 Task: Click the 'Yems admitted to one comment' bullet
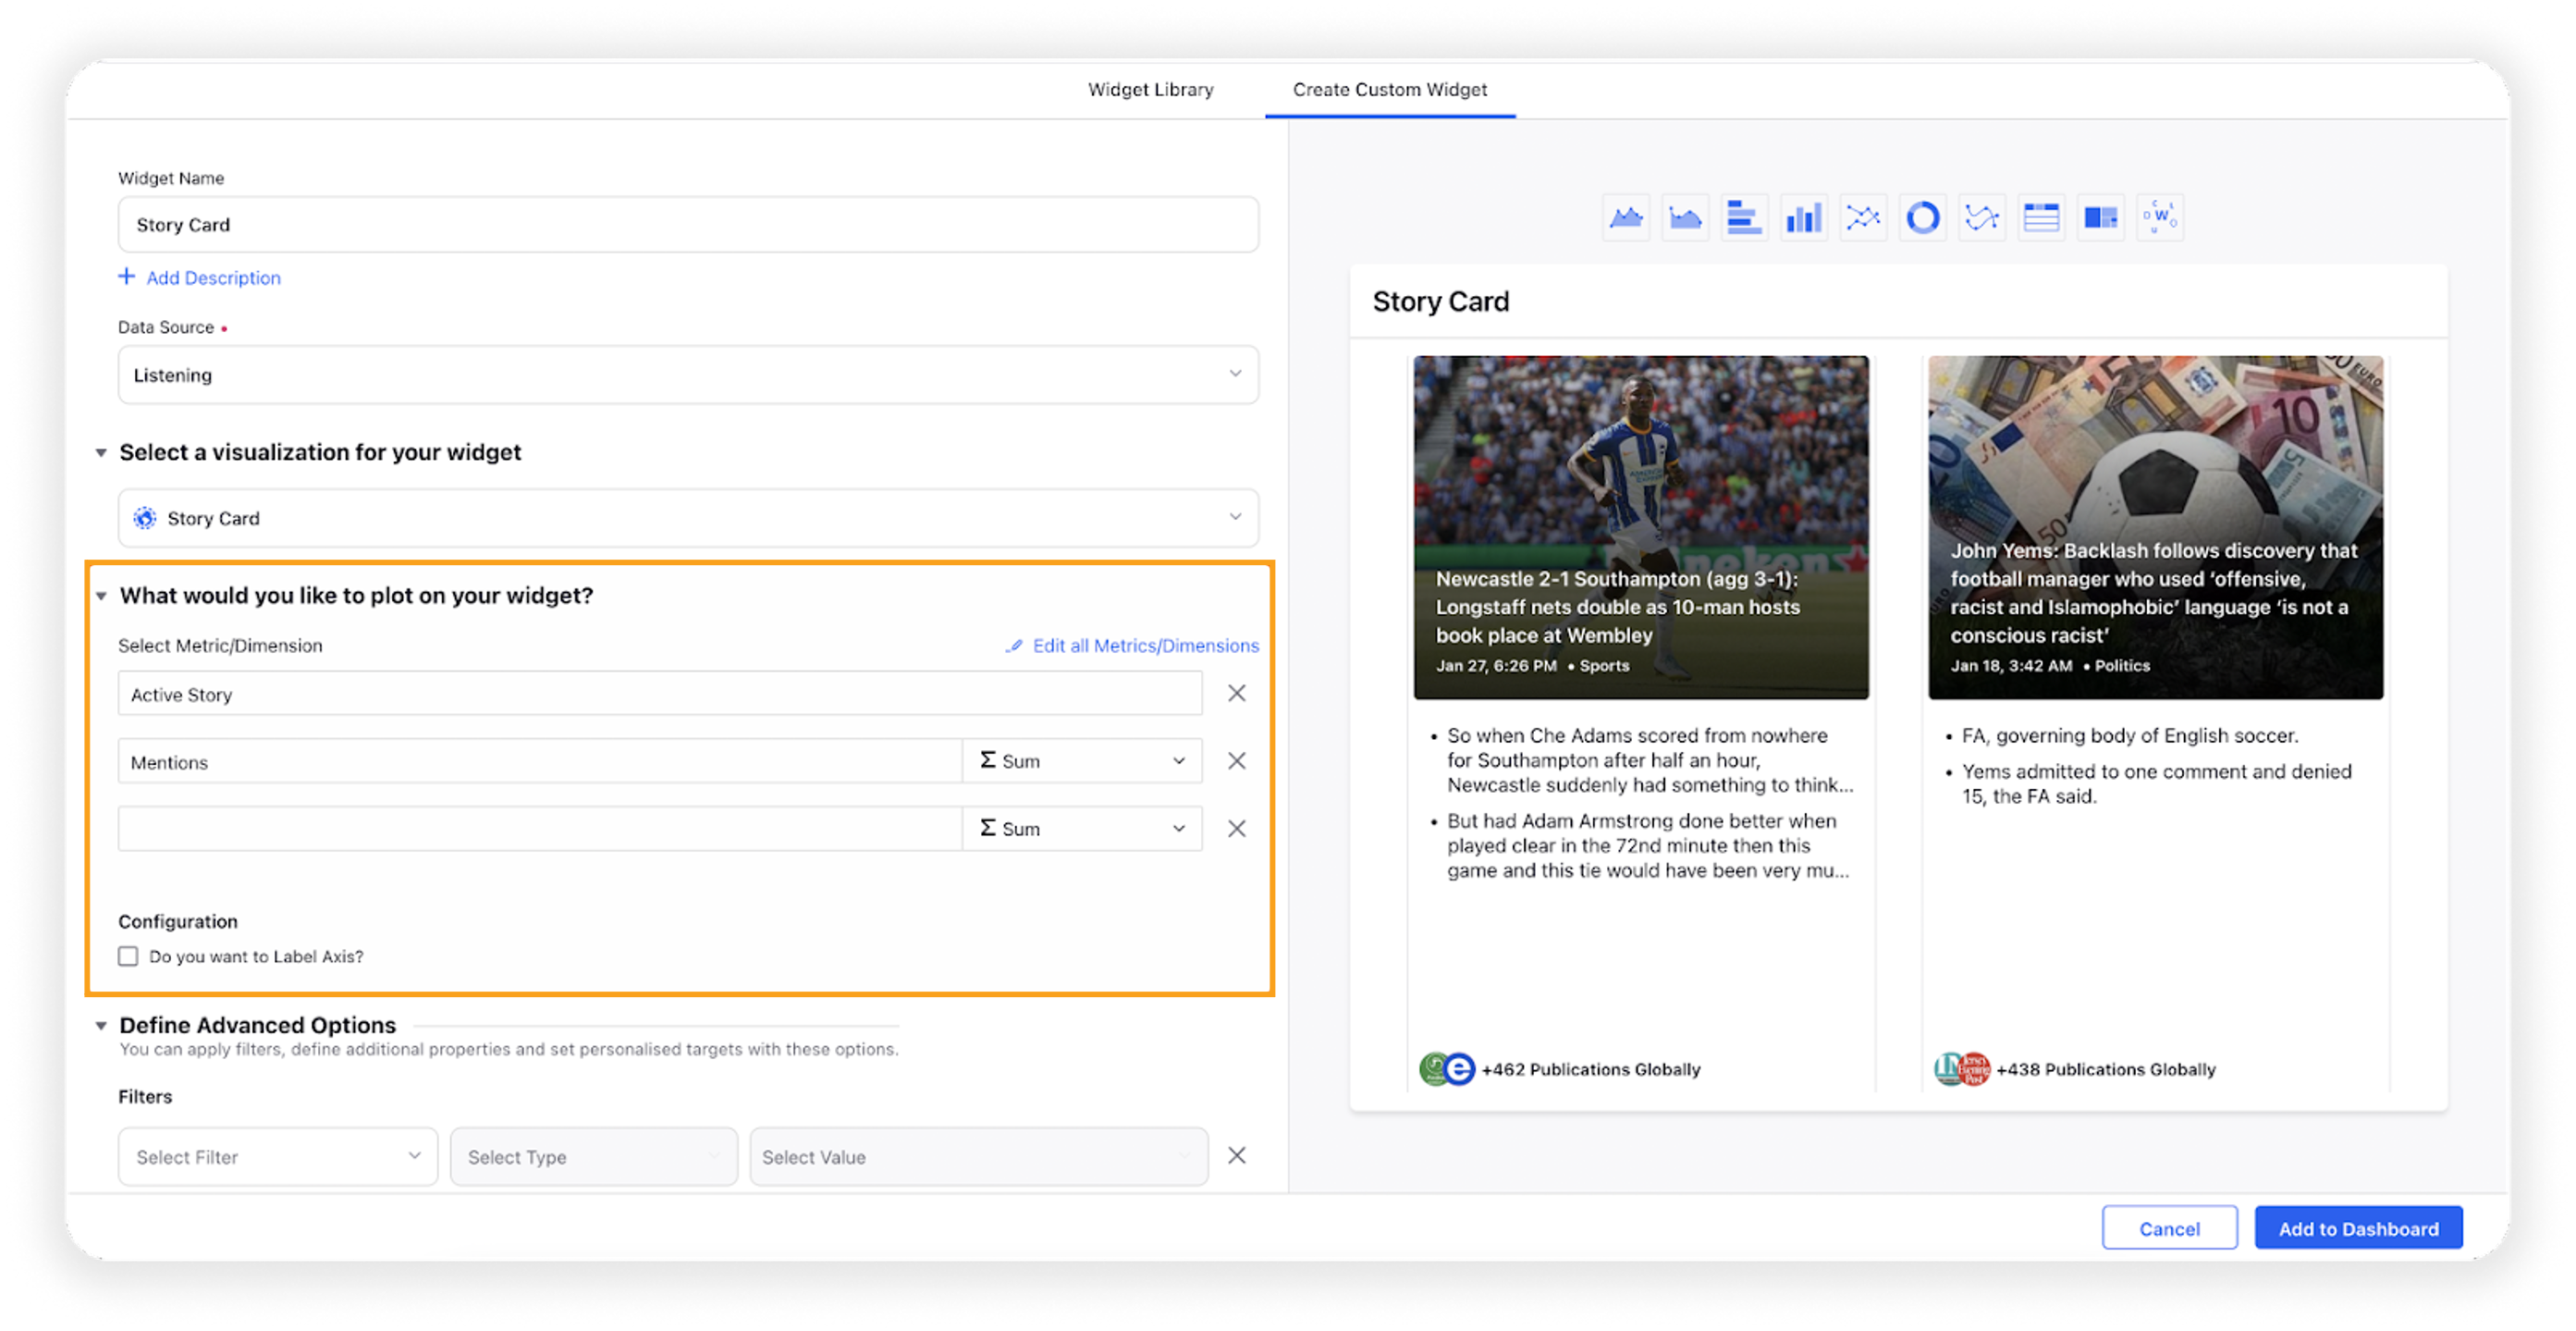[x=2156, y=784]
